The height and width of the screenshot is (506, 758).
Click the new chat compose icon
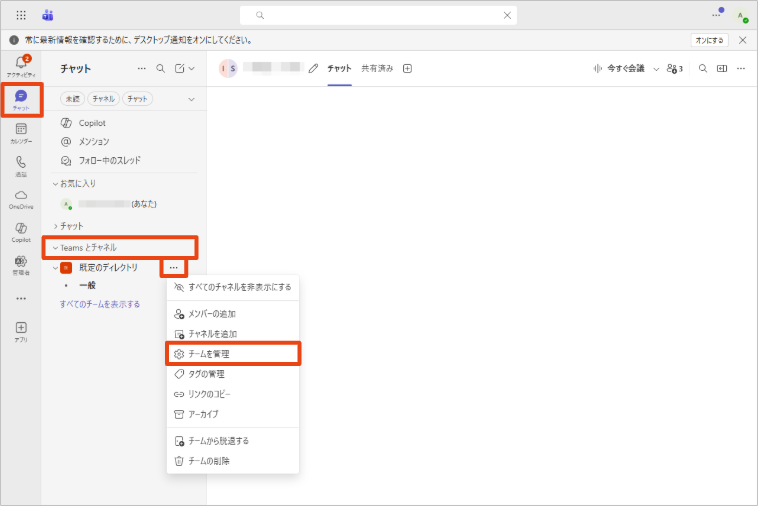(179, 69)
